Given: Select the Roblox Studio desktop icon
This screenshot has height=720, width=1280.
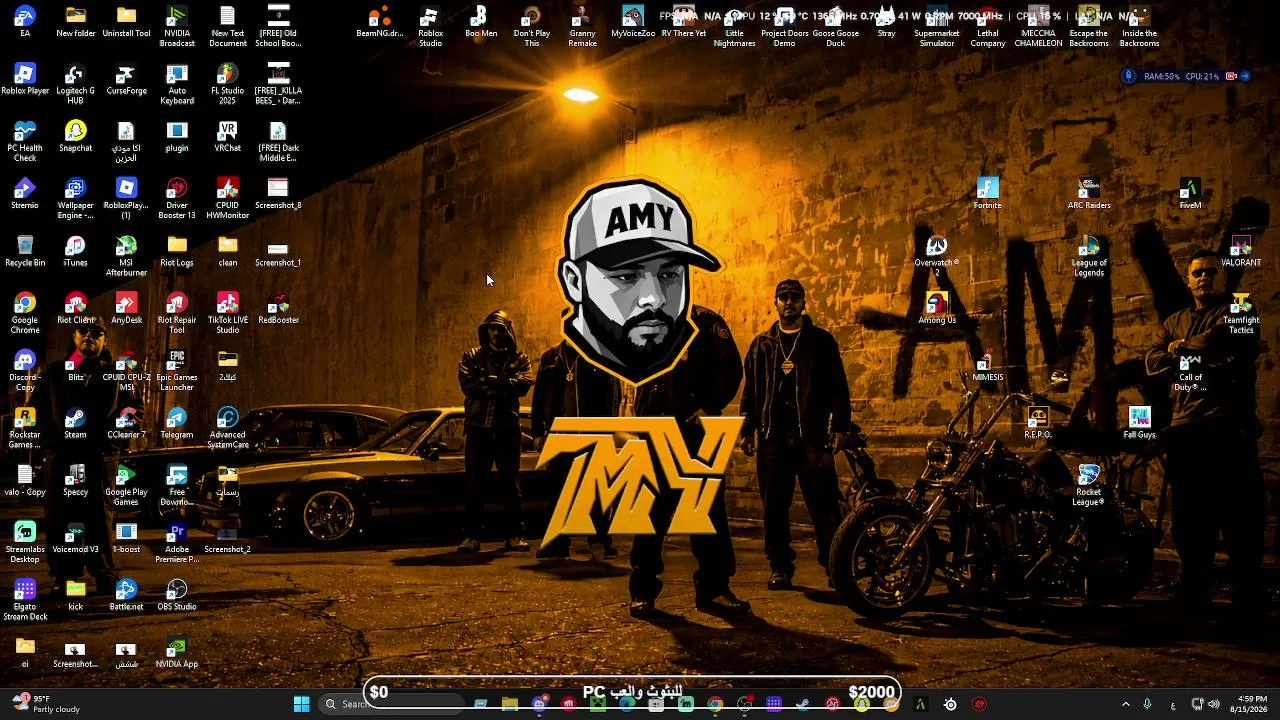Looking at the screenshot, I should (x=430, y=27).
